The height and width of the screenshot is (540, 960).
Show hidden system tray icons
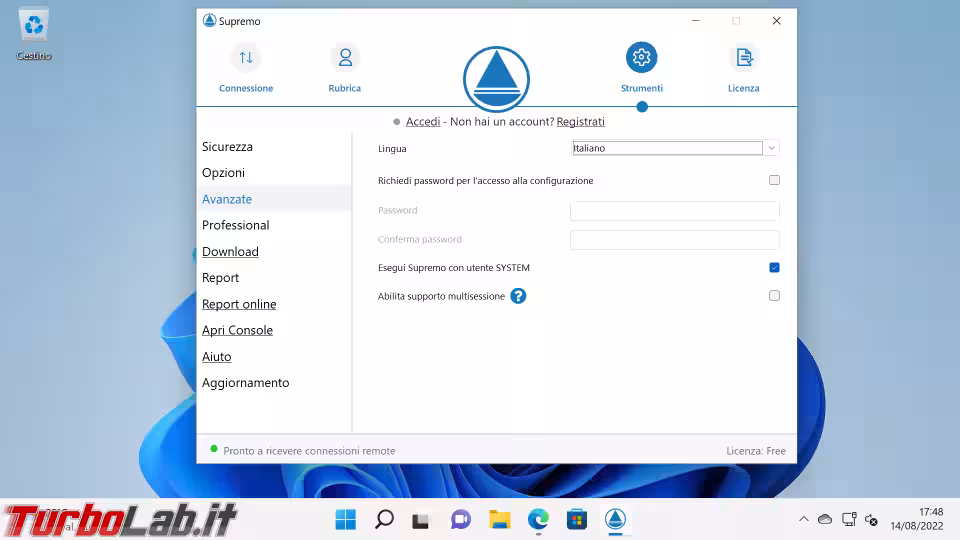click(x=804, y=519)
